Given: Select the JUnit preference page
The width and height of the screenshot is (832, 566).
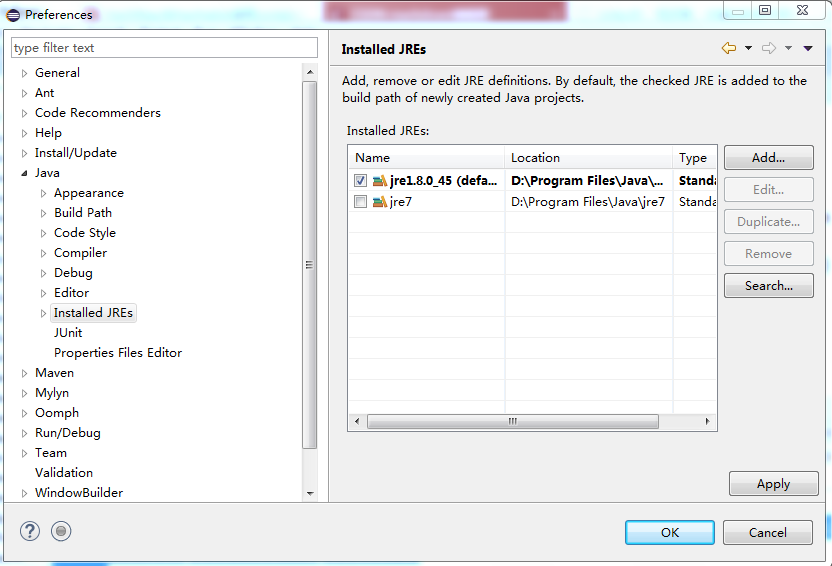Looking at the screenshot, I should click(x=68, y=333).
